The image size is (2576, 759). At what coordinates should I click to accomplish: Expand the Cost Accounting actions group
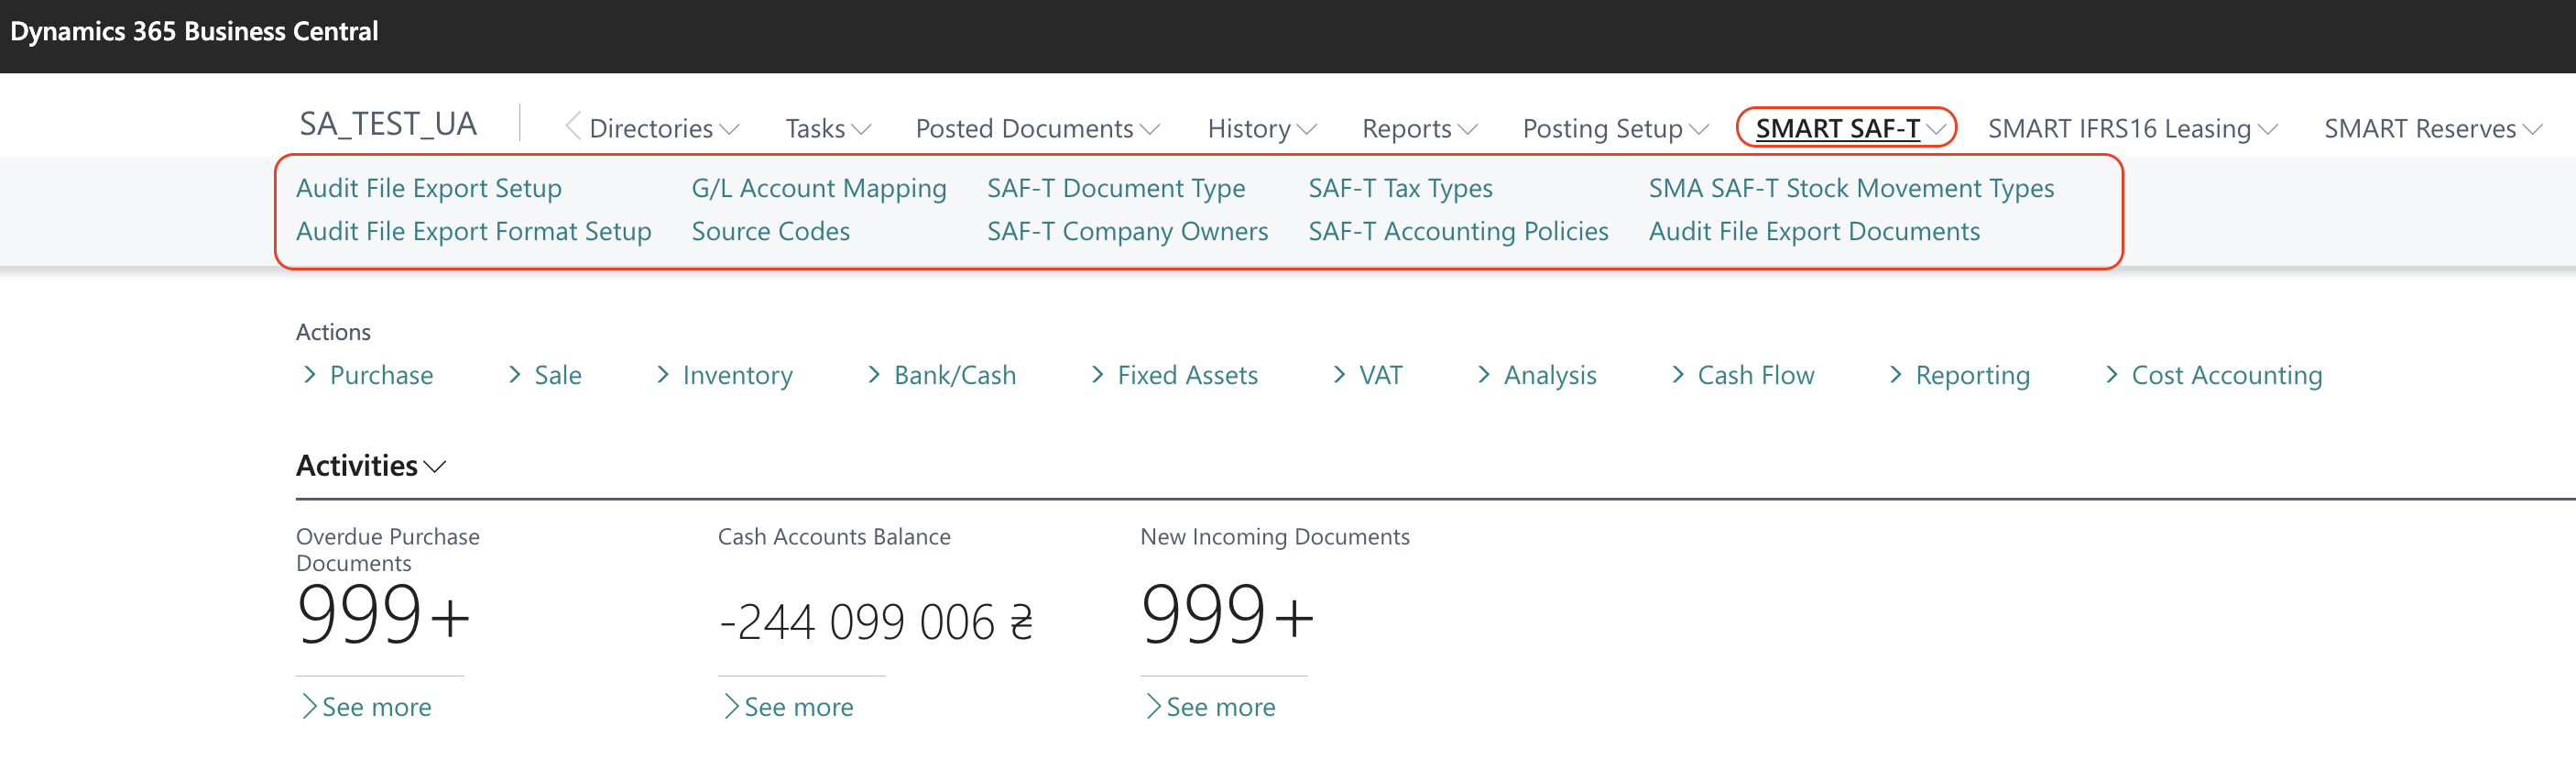point(2213,375)
